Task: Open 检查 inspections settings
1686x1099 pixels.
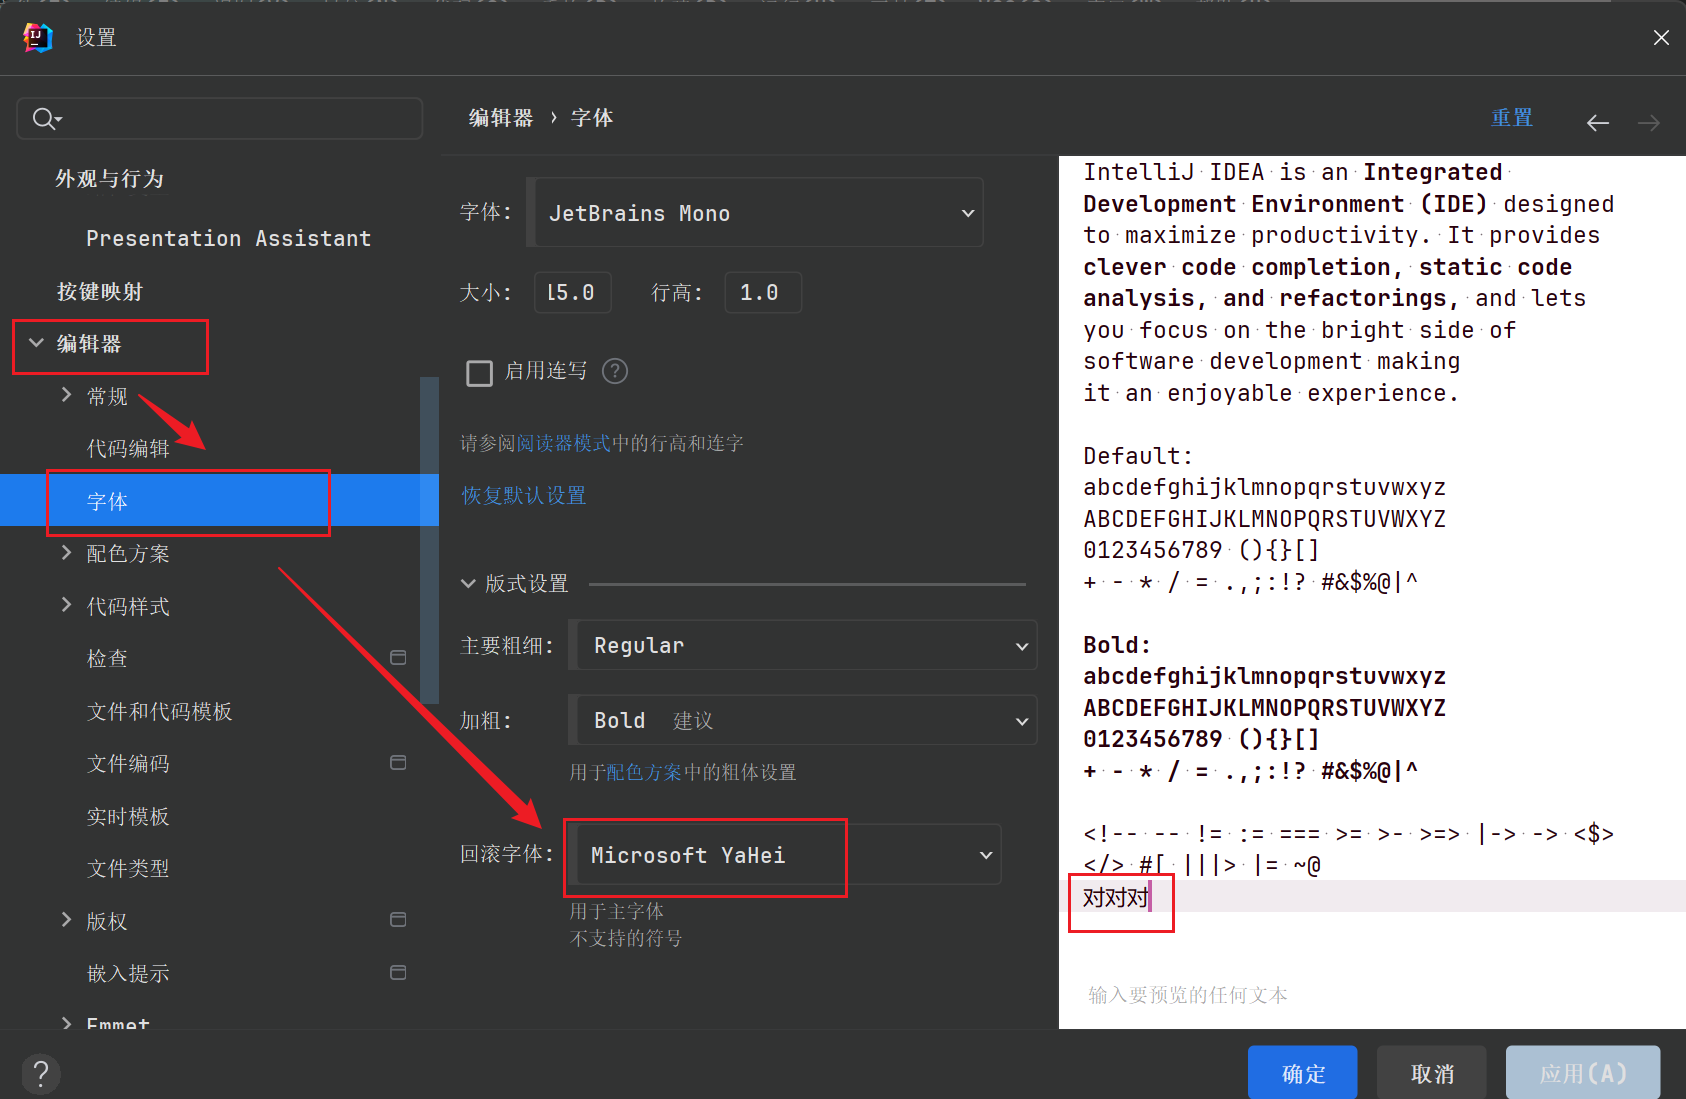Action: (x=107, y=658)
